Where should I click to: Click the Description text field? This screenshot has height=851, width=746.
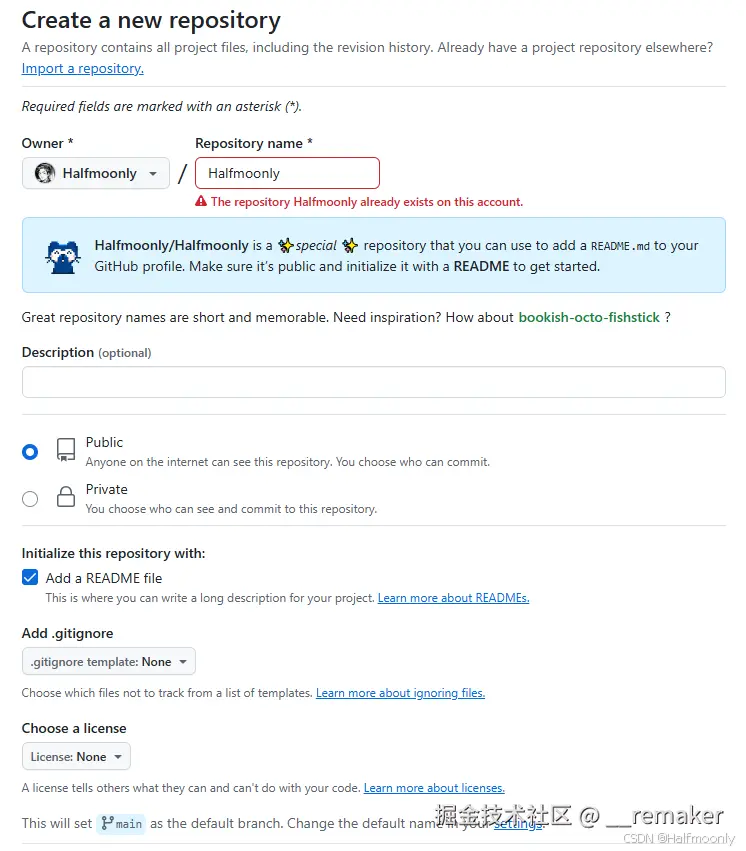(373, 382)
